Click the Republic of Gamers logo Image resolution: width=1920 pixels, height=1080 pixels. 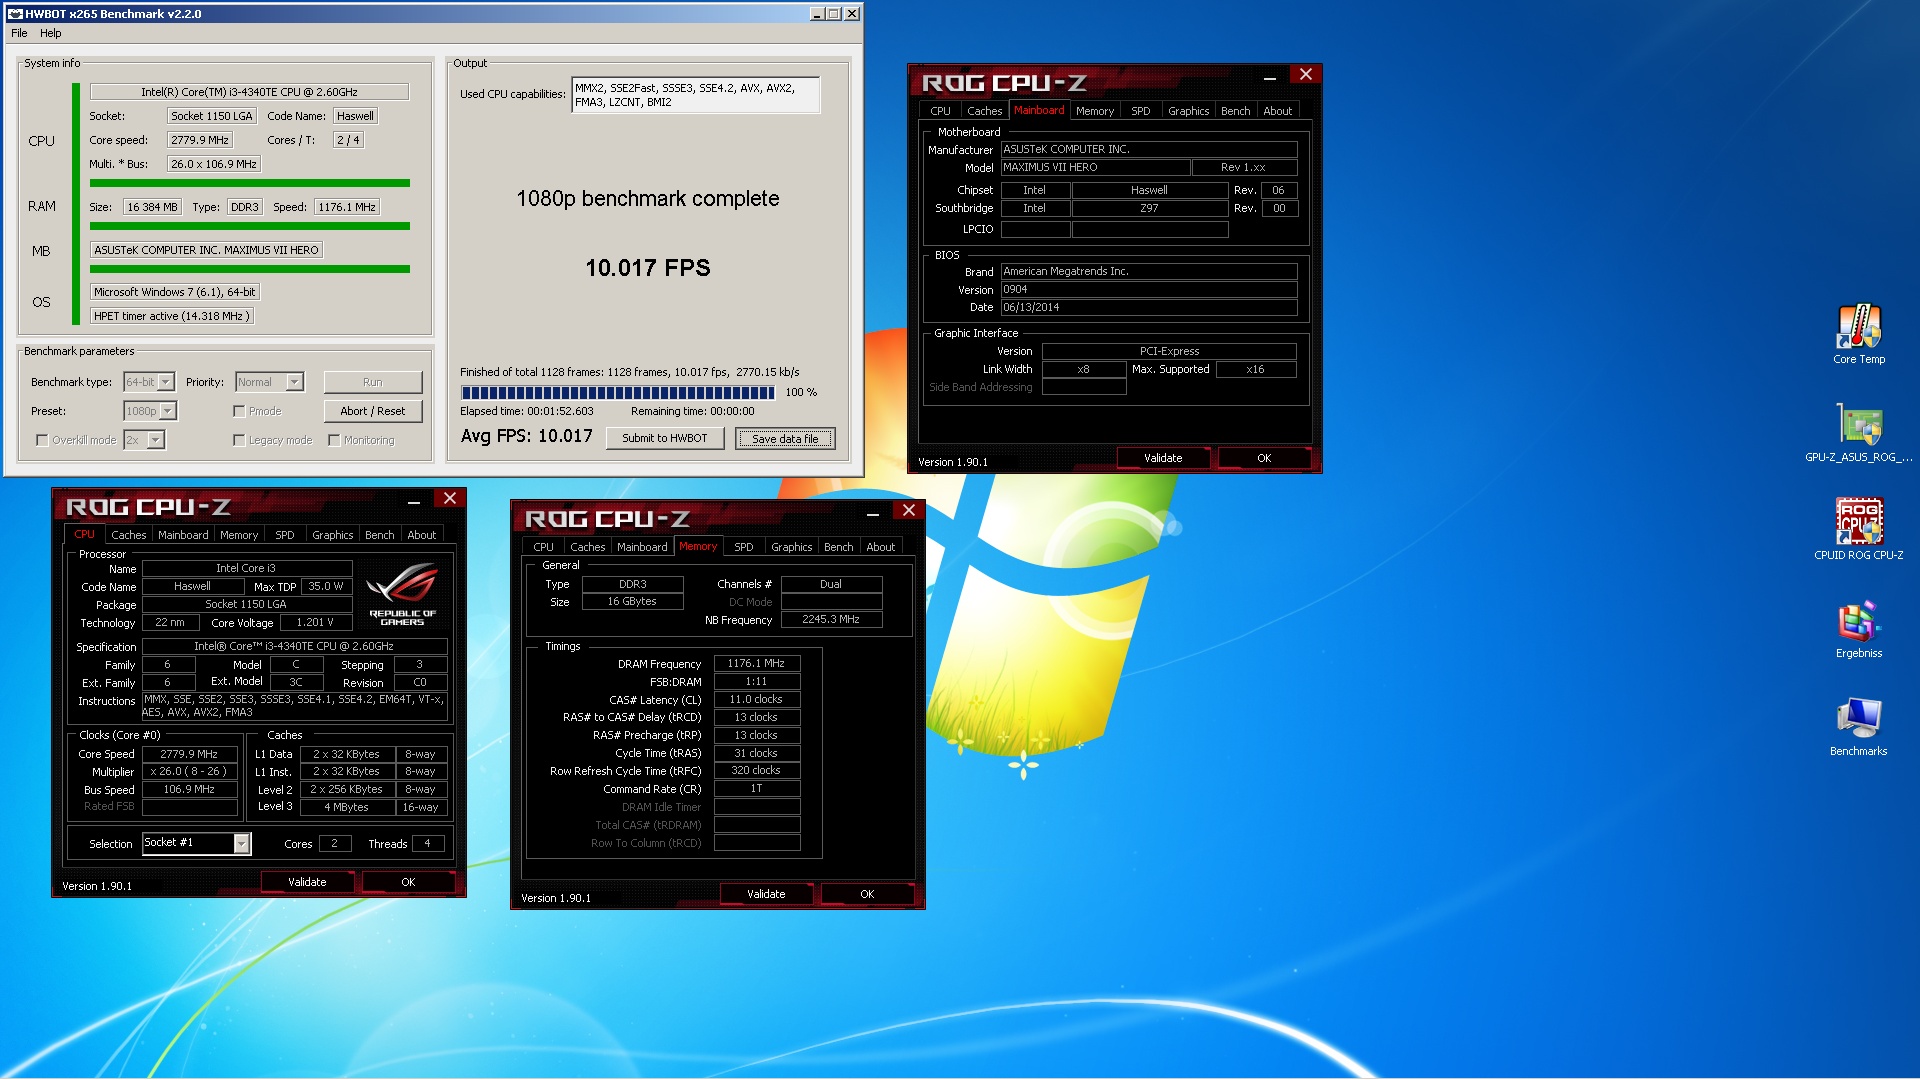(x=402, y=594)
